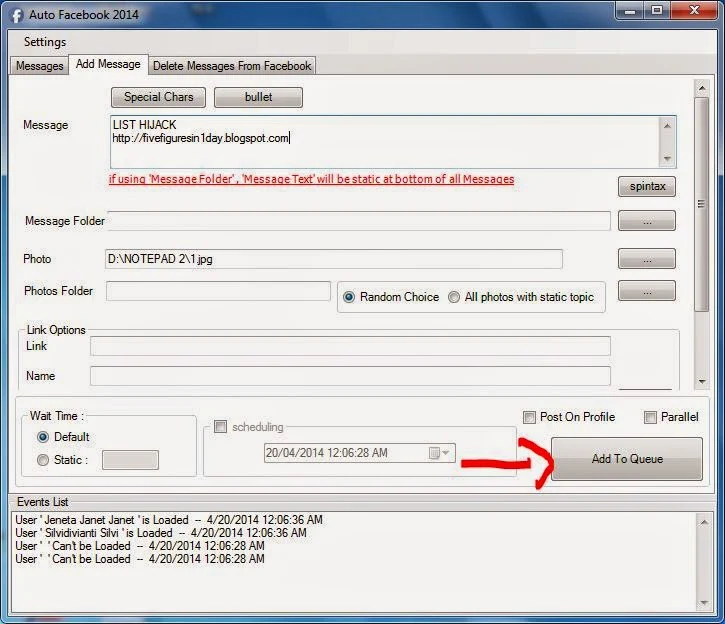Click the Photo path field
This screenshot has width=725, height=624.
(334, 259)
